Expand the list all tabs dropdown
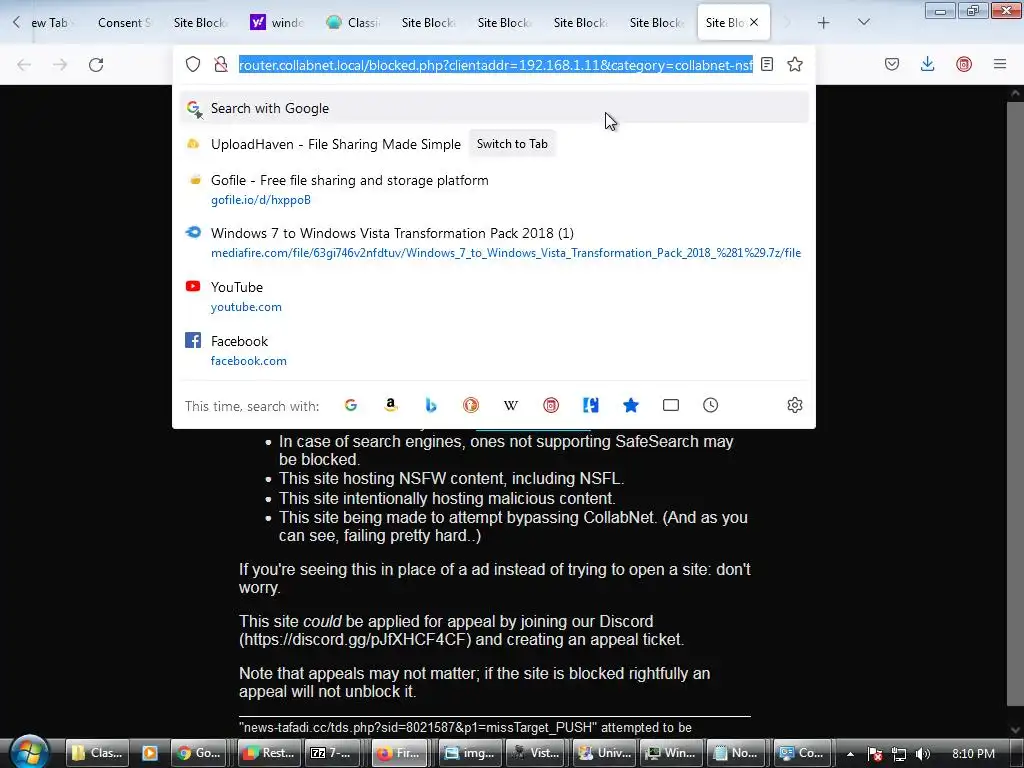The width and height of the screenshot is (1024, 768). (x=864, y=23)
